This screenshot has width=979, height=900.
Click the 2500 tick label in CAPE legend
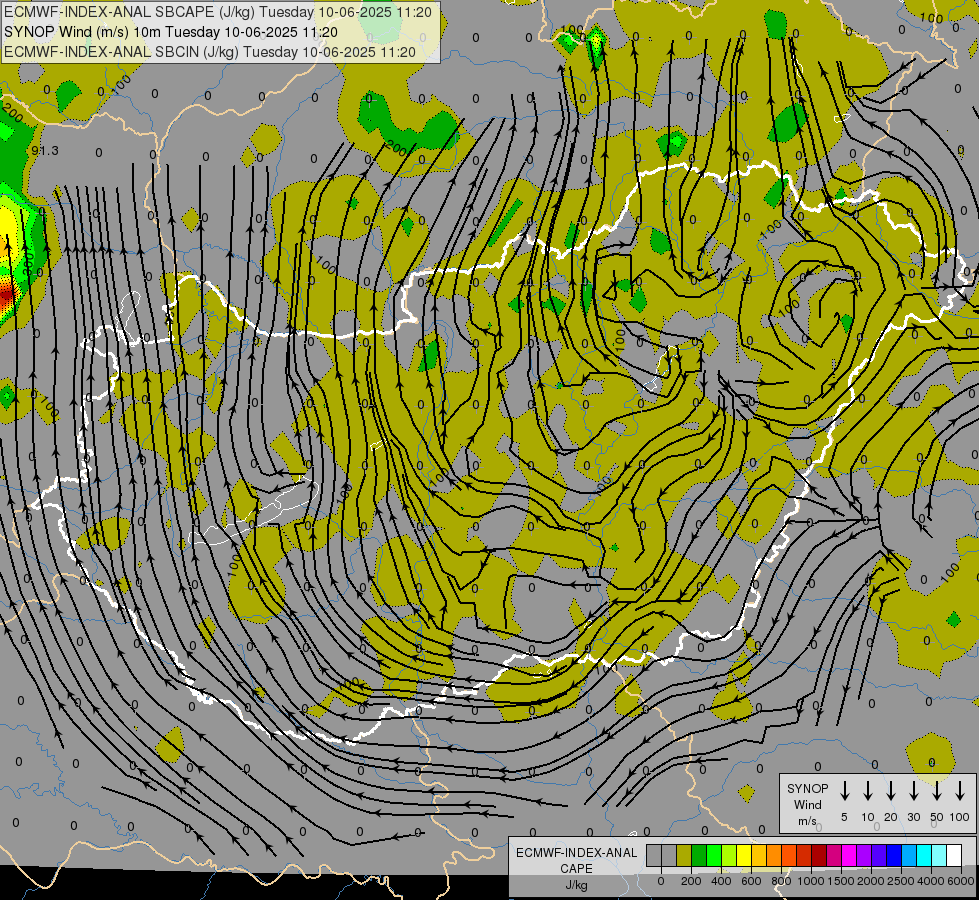901,881
